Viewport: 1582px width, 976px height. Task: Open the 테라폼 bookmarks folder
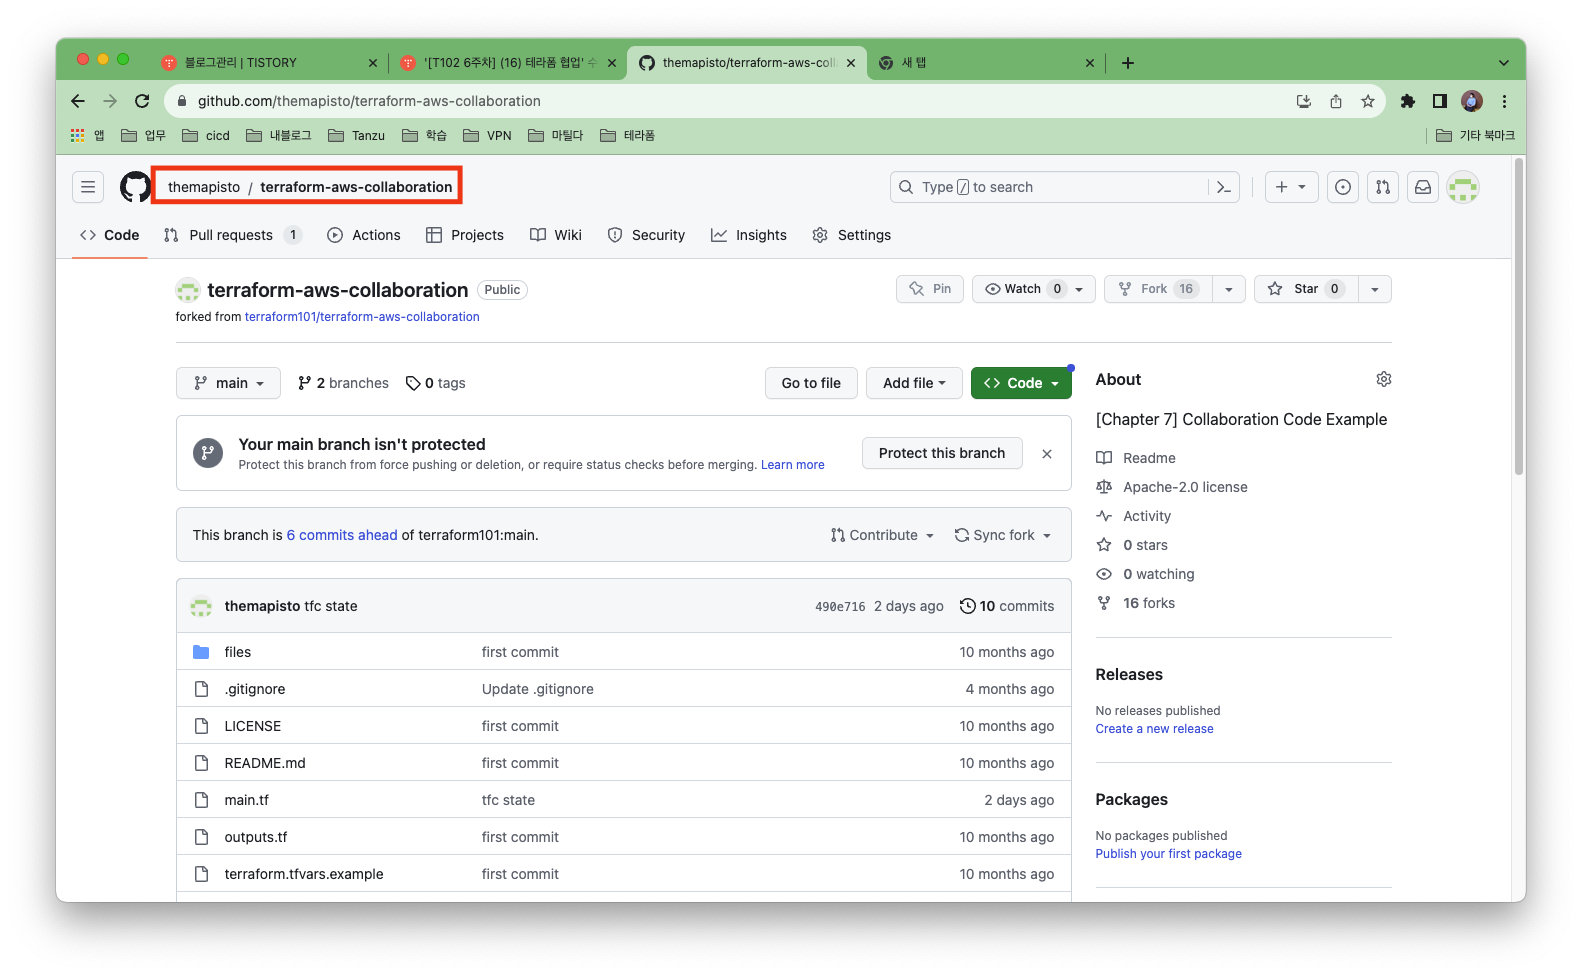point(627,135)
